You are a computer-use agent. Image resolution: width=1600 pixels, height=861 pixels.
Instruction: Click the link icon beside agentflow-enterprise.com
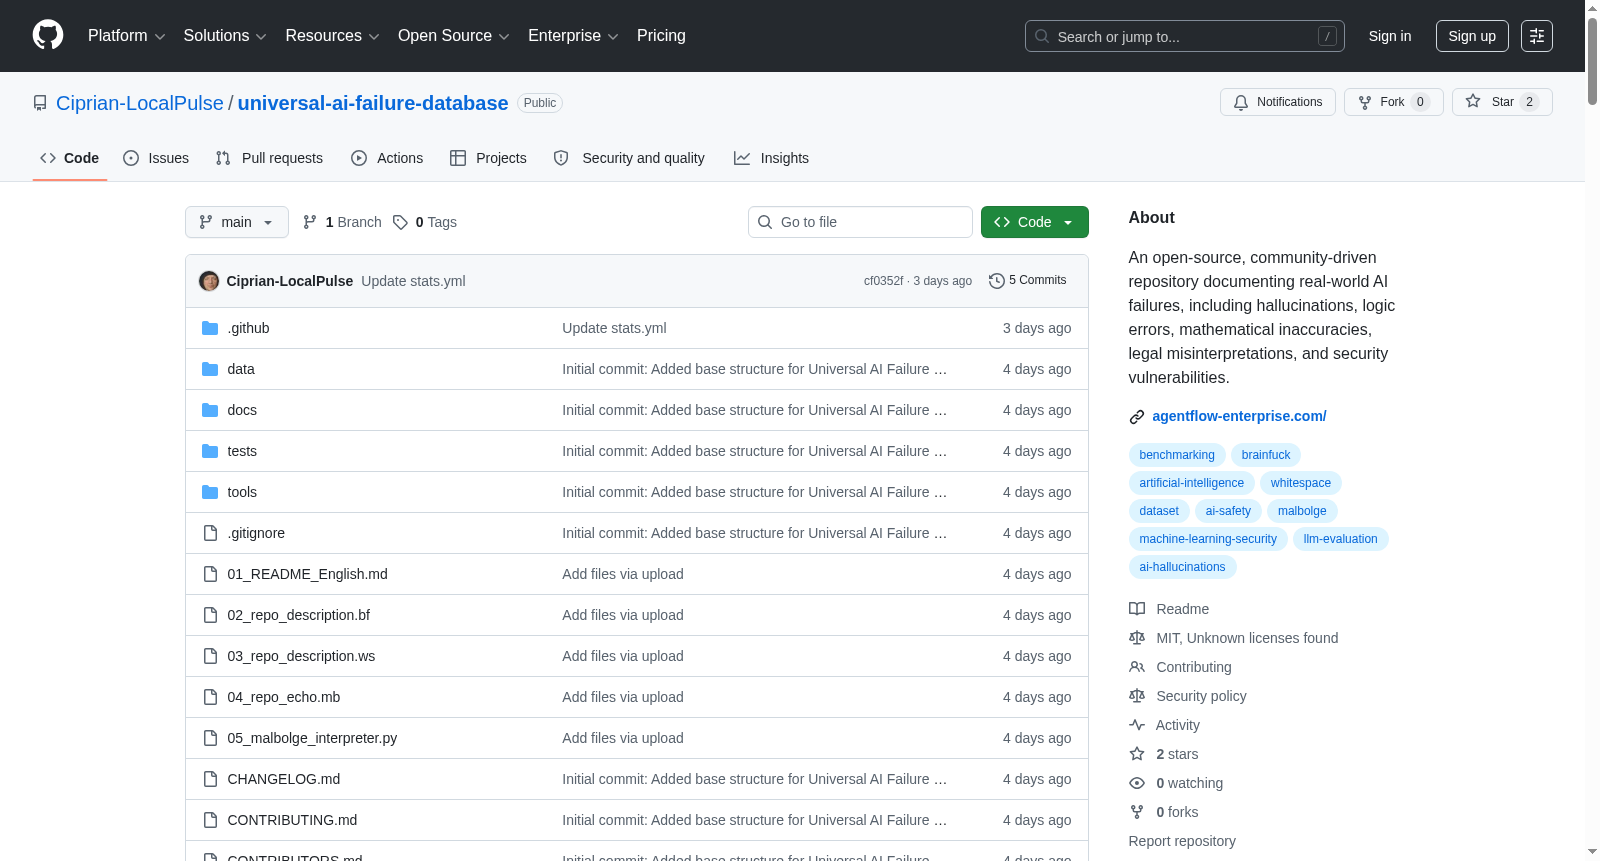point(1137,417)
